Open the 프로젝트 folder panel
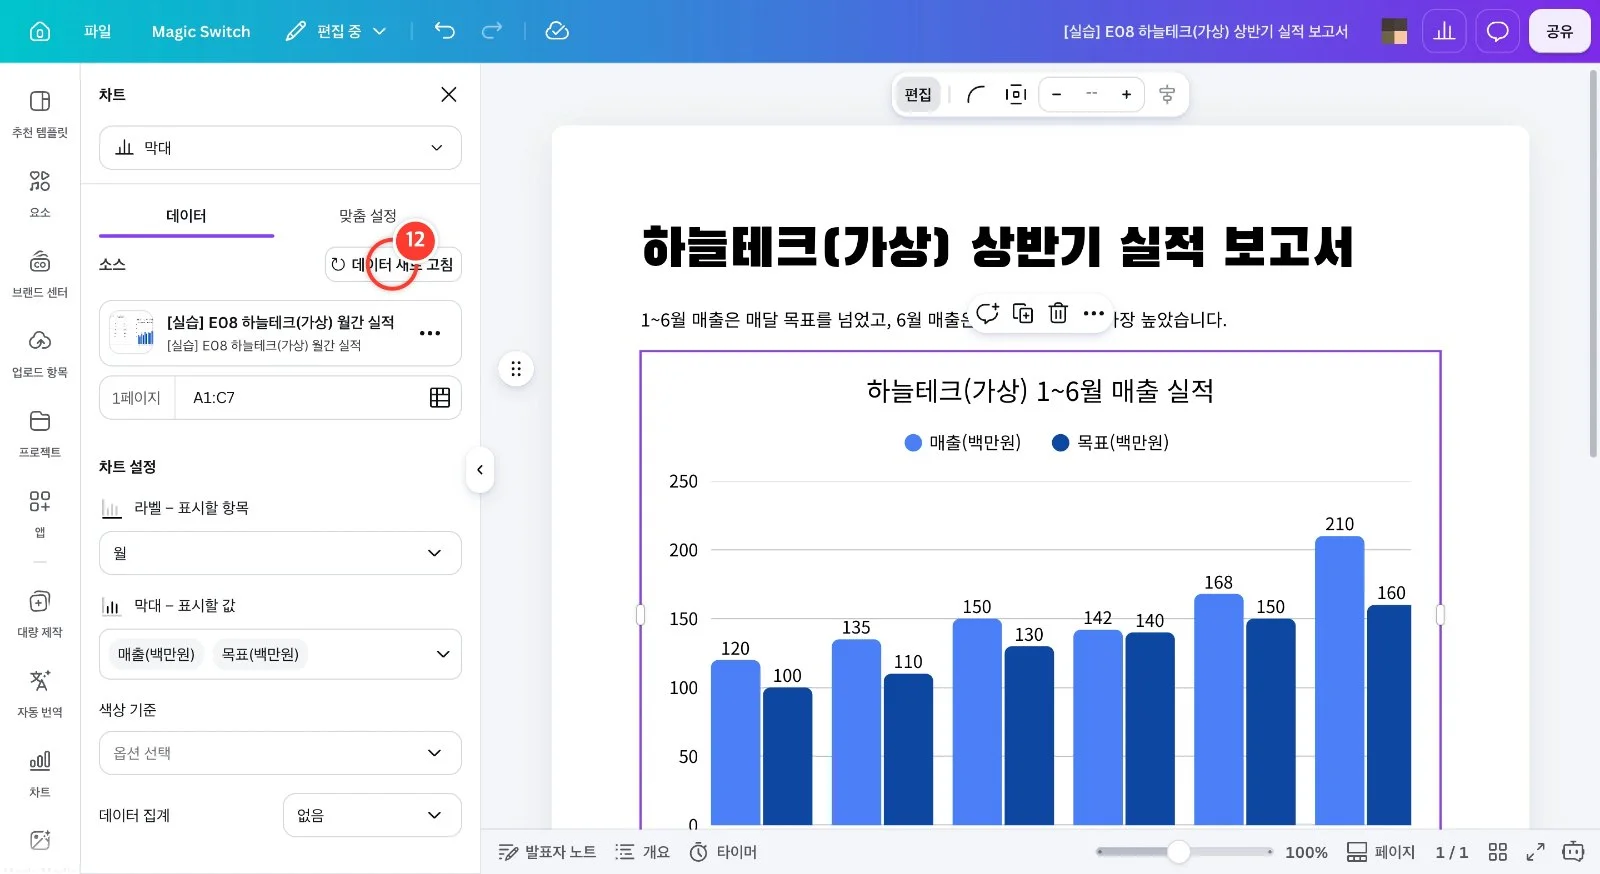 [40, 433]
